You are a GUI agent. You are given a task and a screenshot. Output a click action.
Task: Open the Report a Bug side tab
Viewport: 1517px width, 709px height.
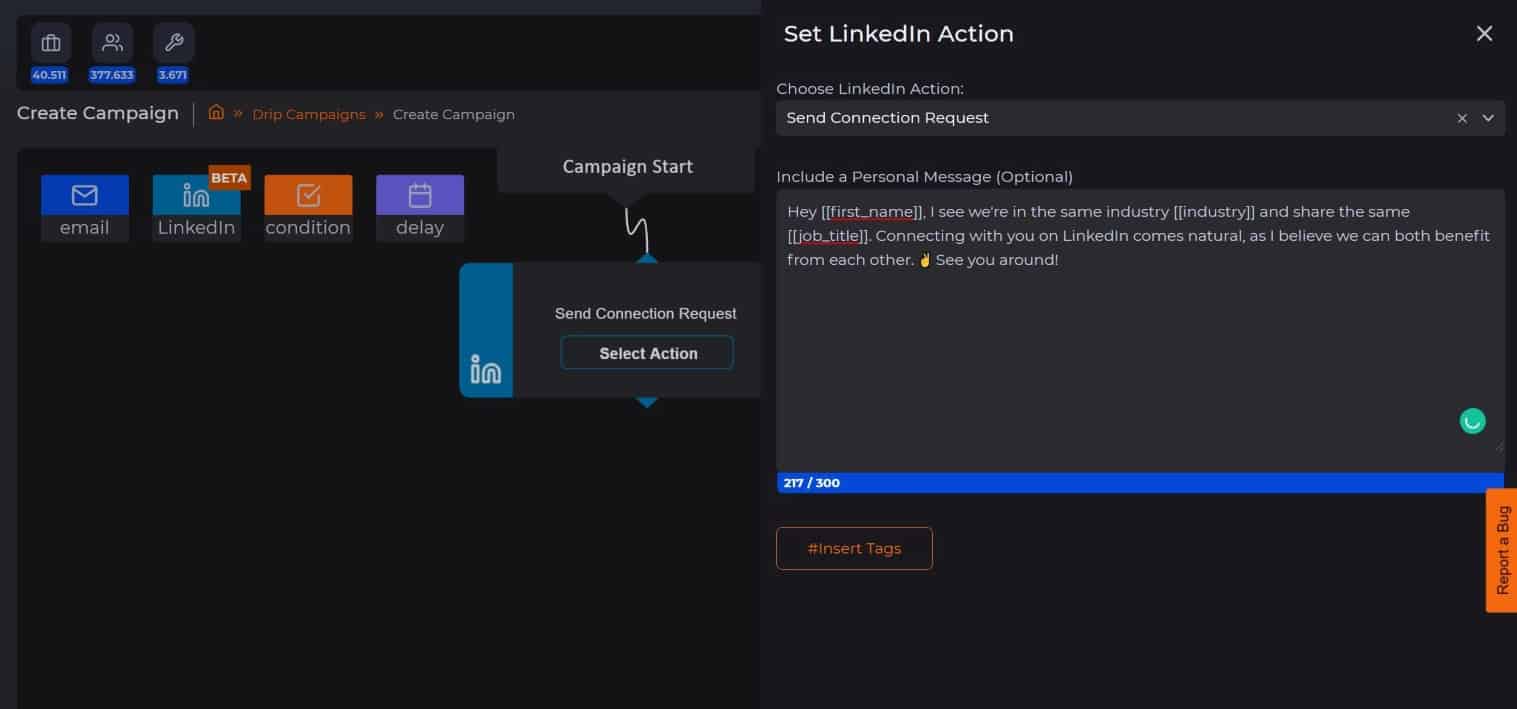coord(1502,550)
